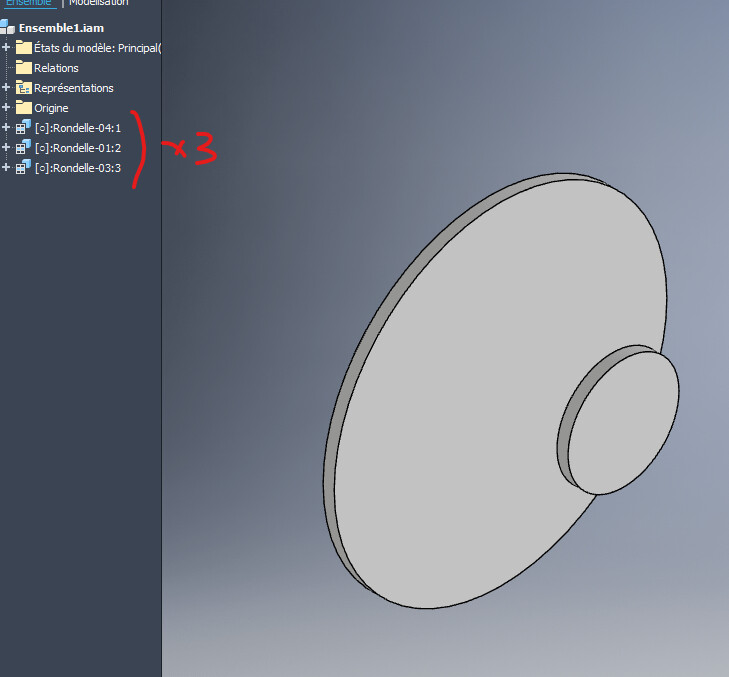Click the Ensemble1.iam assembly root icon

7,28
